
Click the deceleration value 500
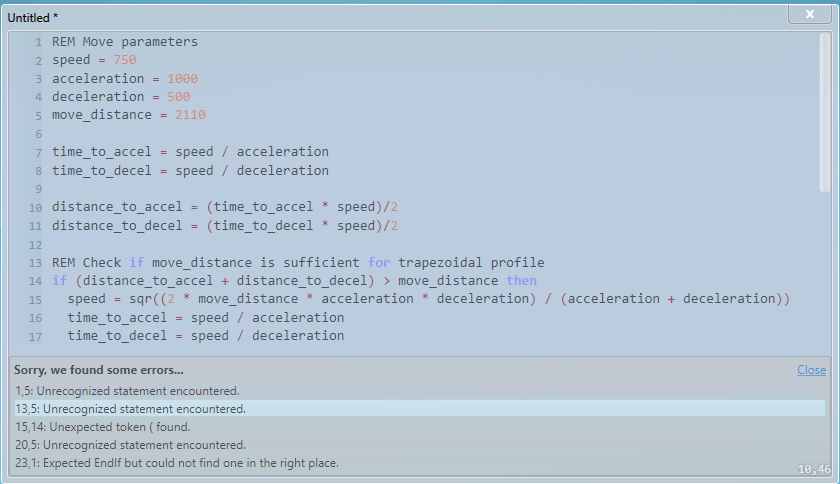tap(179, 97)
